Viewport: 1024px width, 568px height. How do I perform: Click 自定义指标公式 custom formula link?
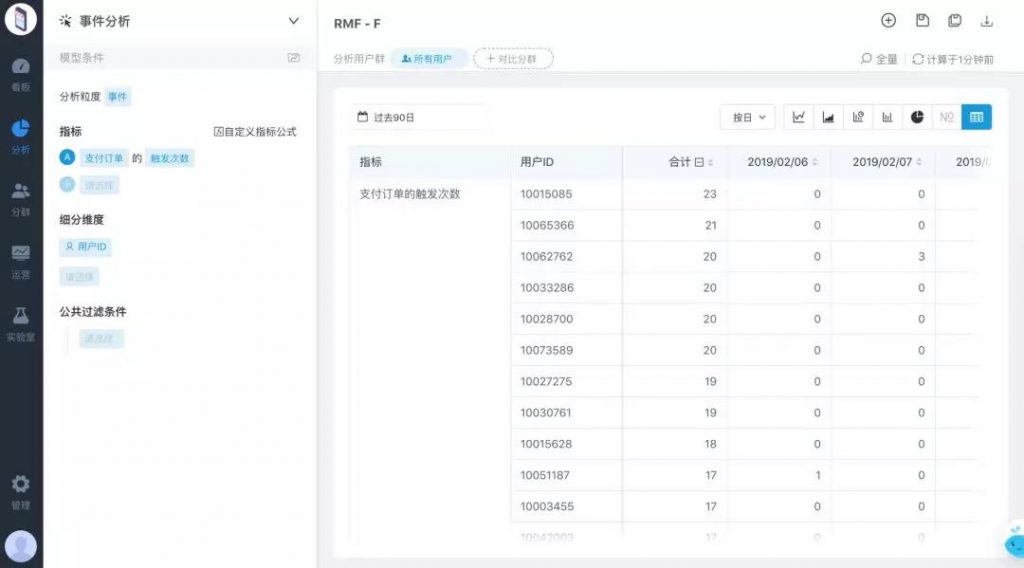[256, 132]
